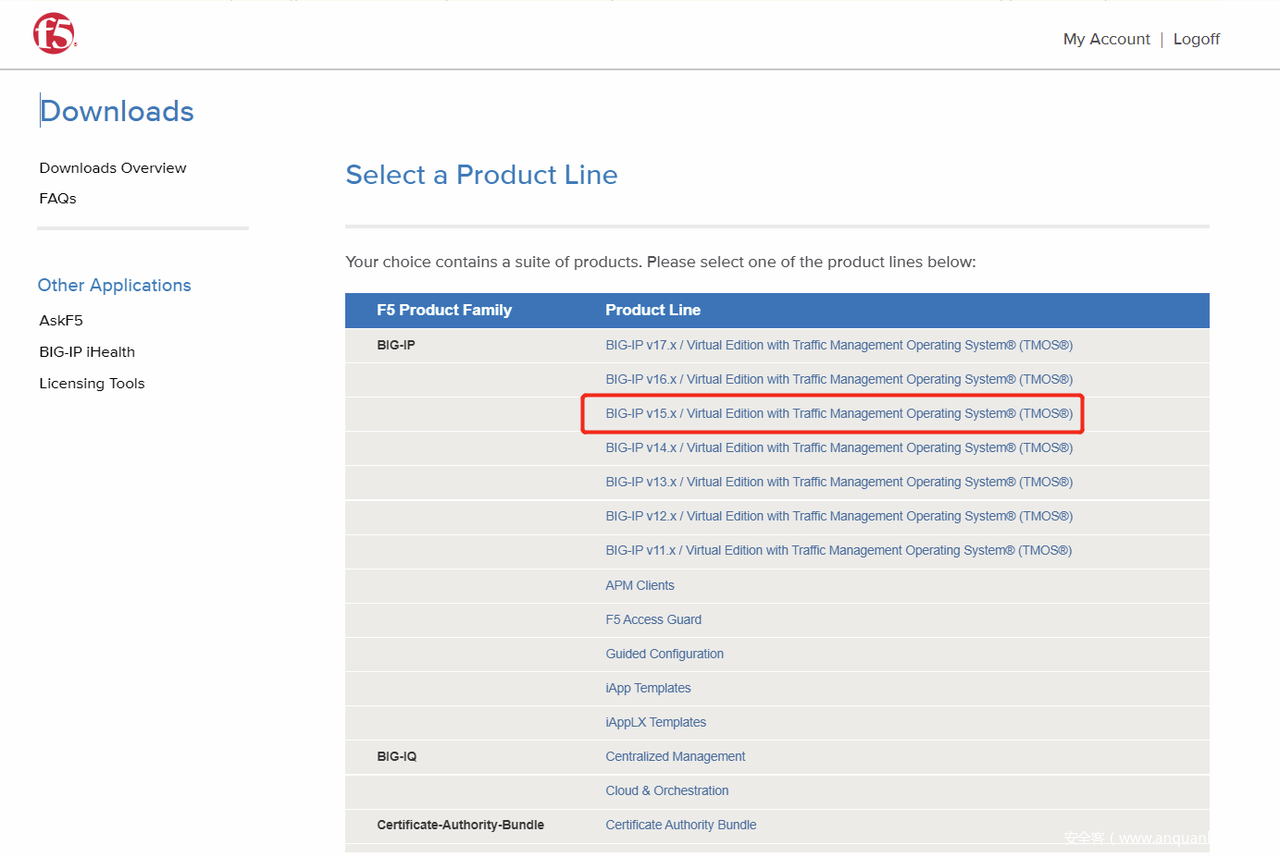The width and height of the screenshot is (1280, 857).
Task: Select BIG-IP v17.x product line
Action: click(838, 345)
